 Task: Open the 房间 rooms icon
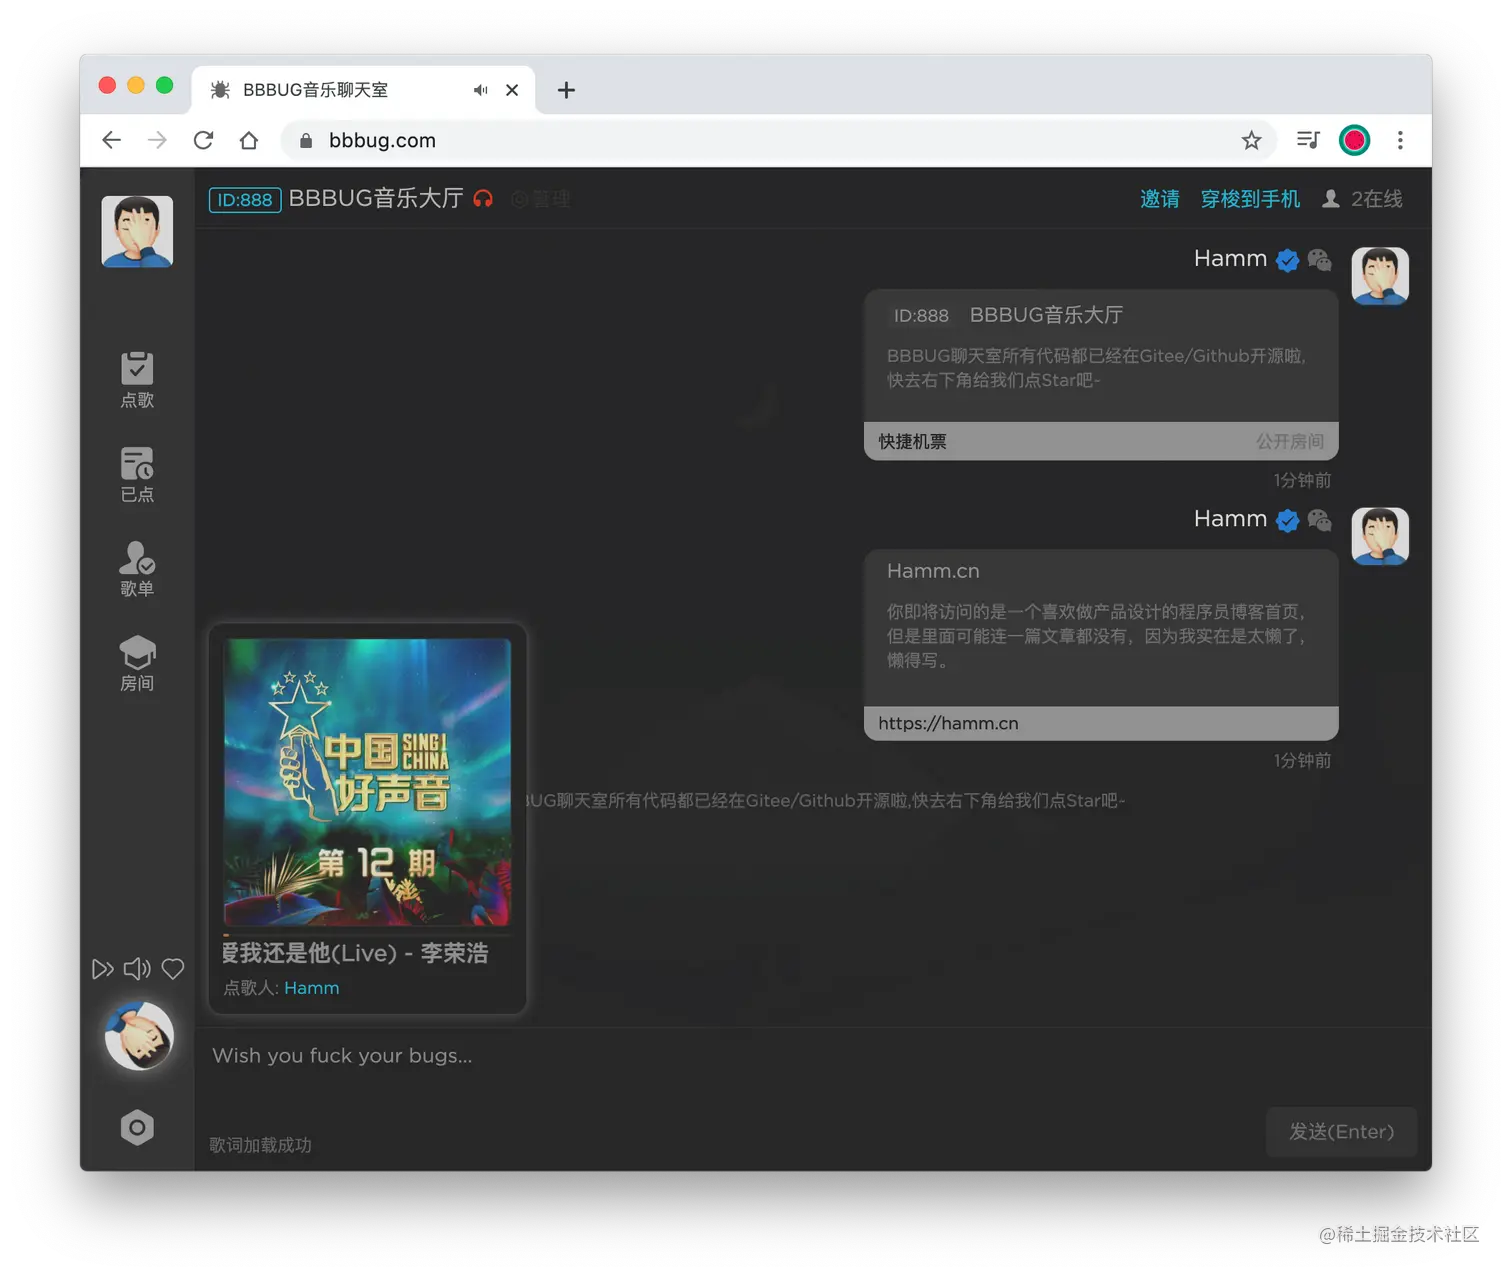point(137,663)
